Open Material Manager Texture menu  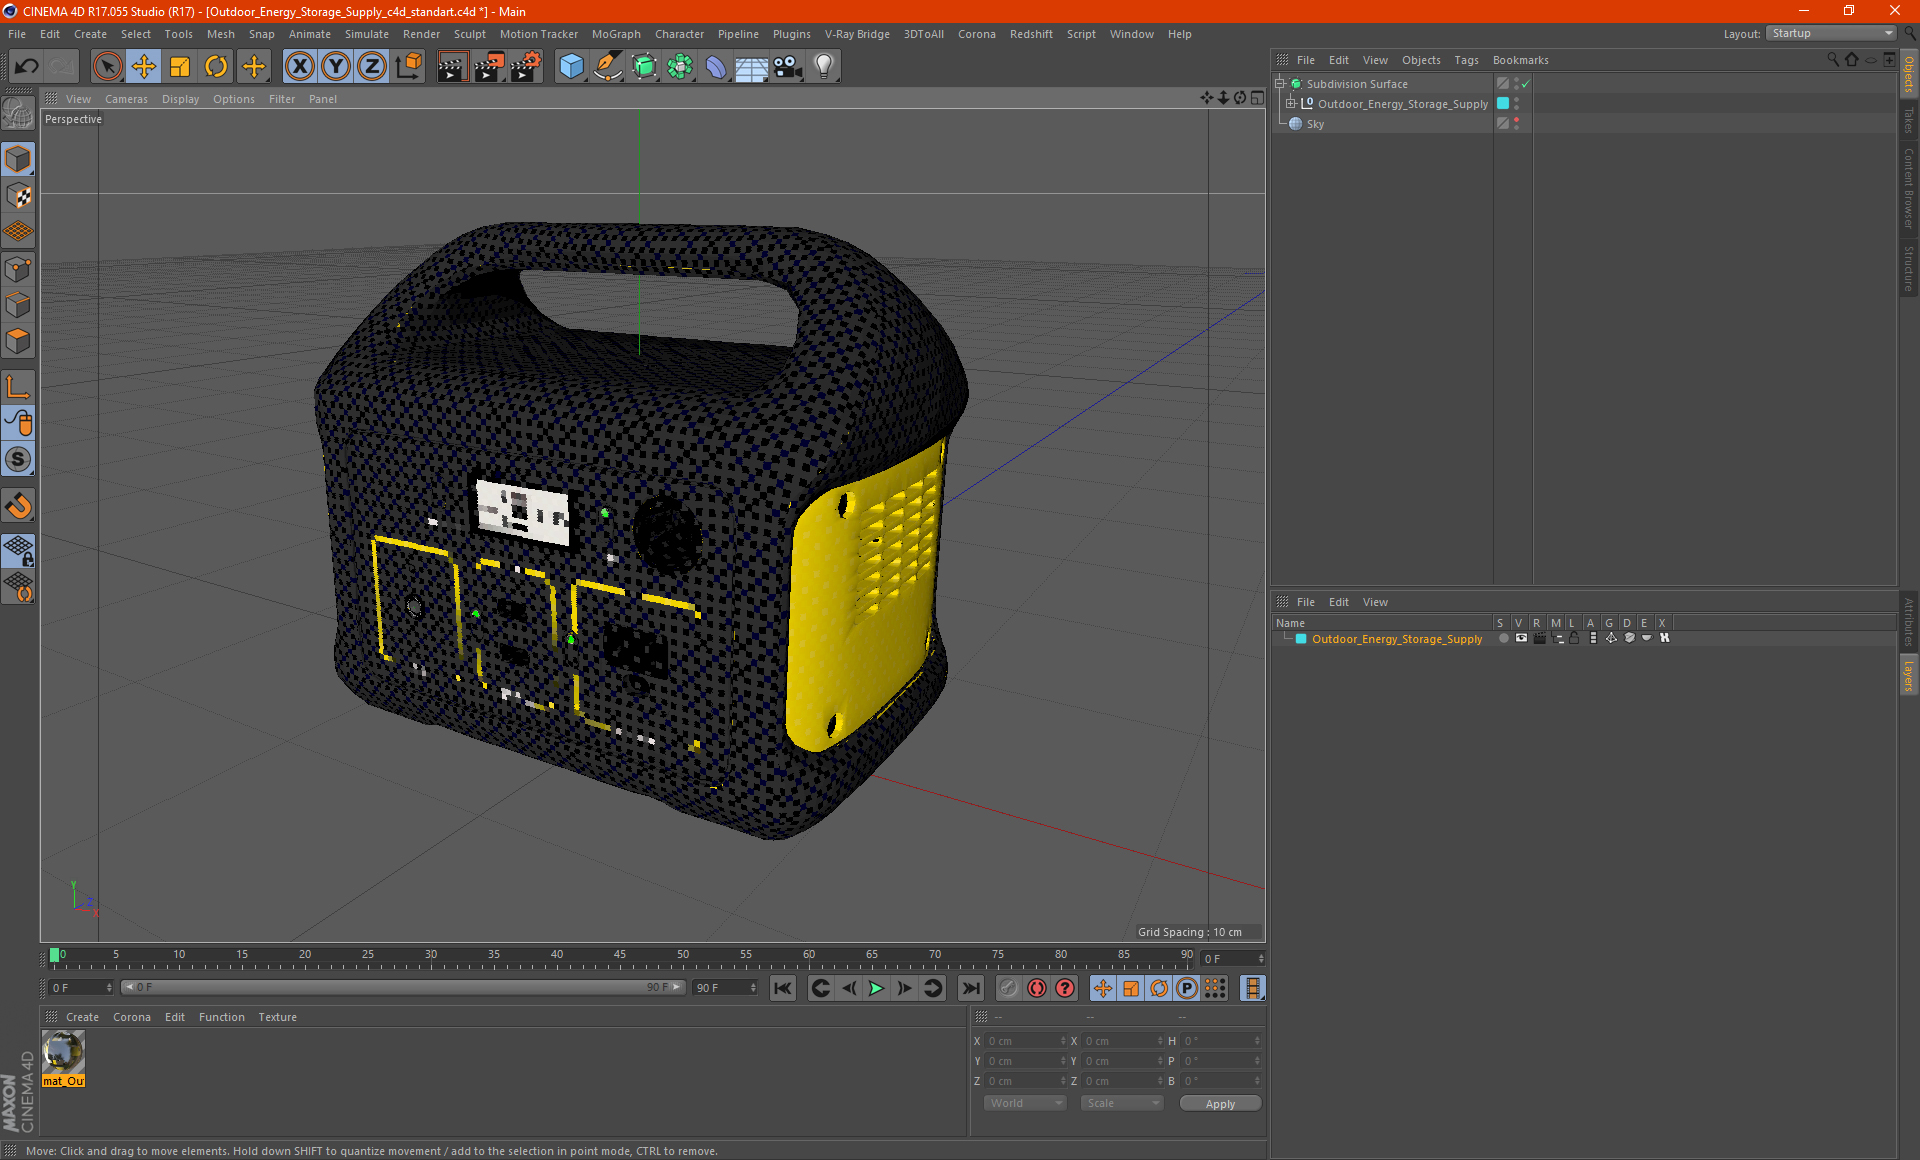tap(277, 1017)
